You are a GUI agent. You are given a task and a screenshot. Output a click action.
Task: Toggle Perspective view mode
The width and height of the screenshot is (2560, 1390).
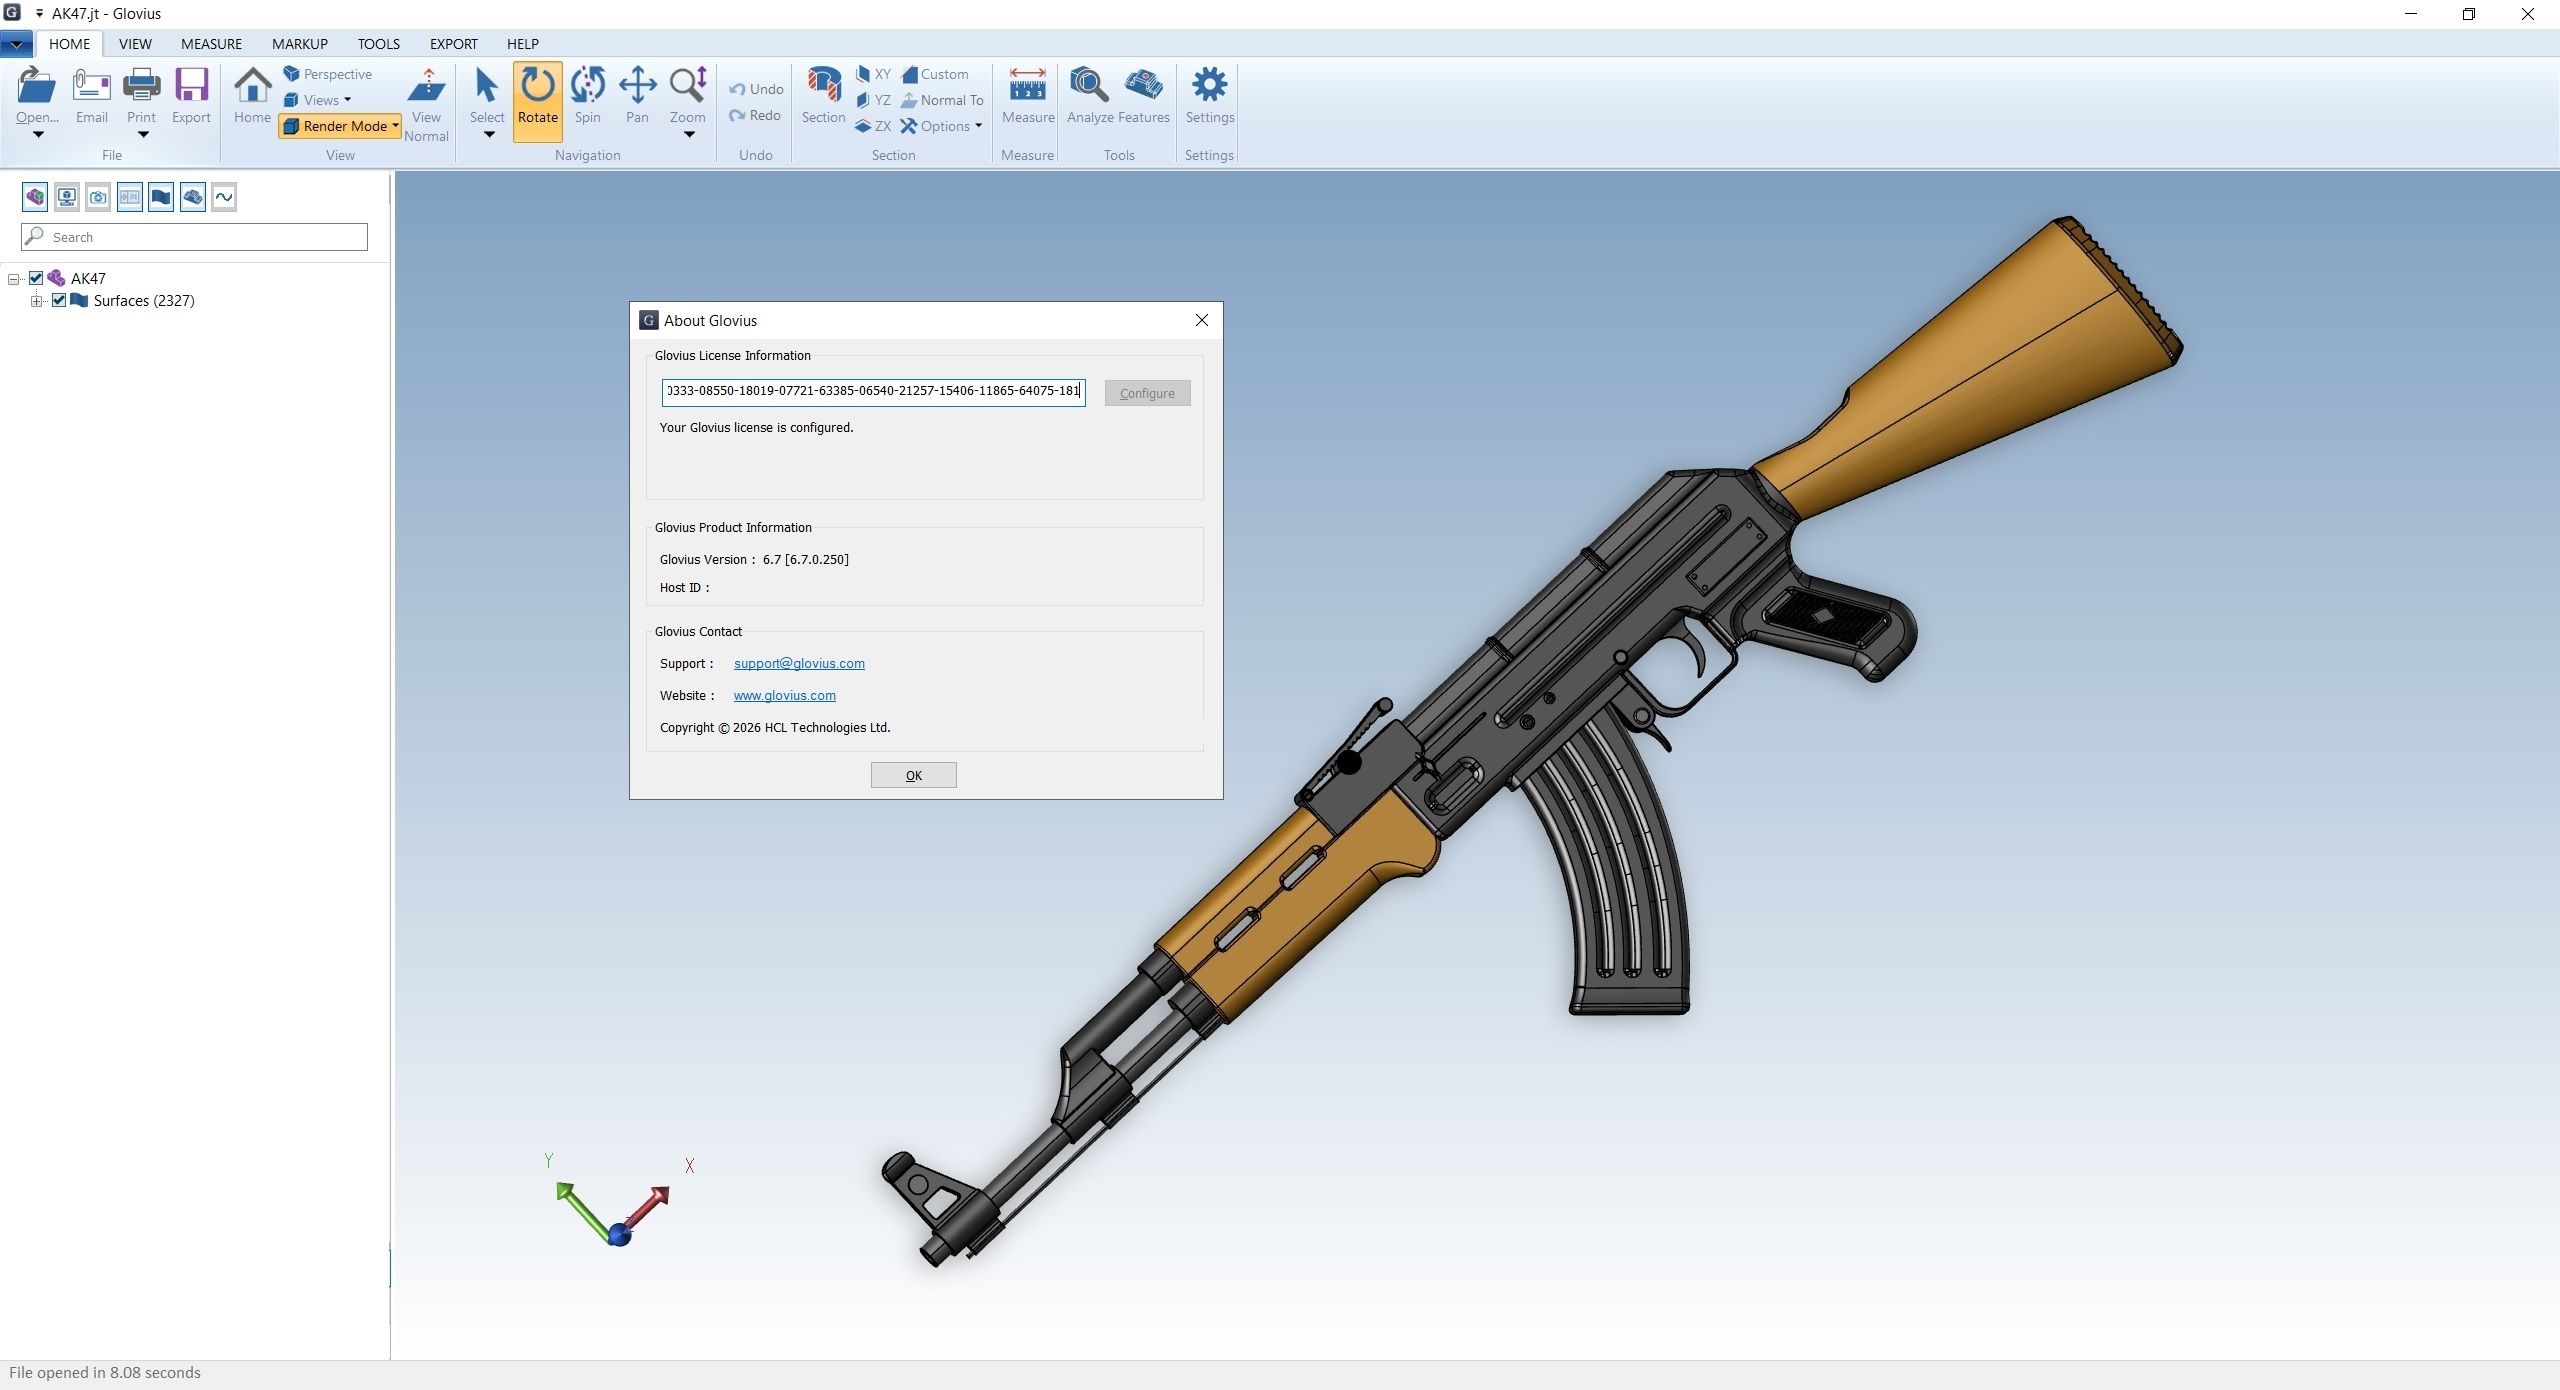(328, 74)
